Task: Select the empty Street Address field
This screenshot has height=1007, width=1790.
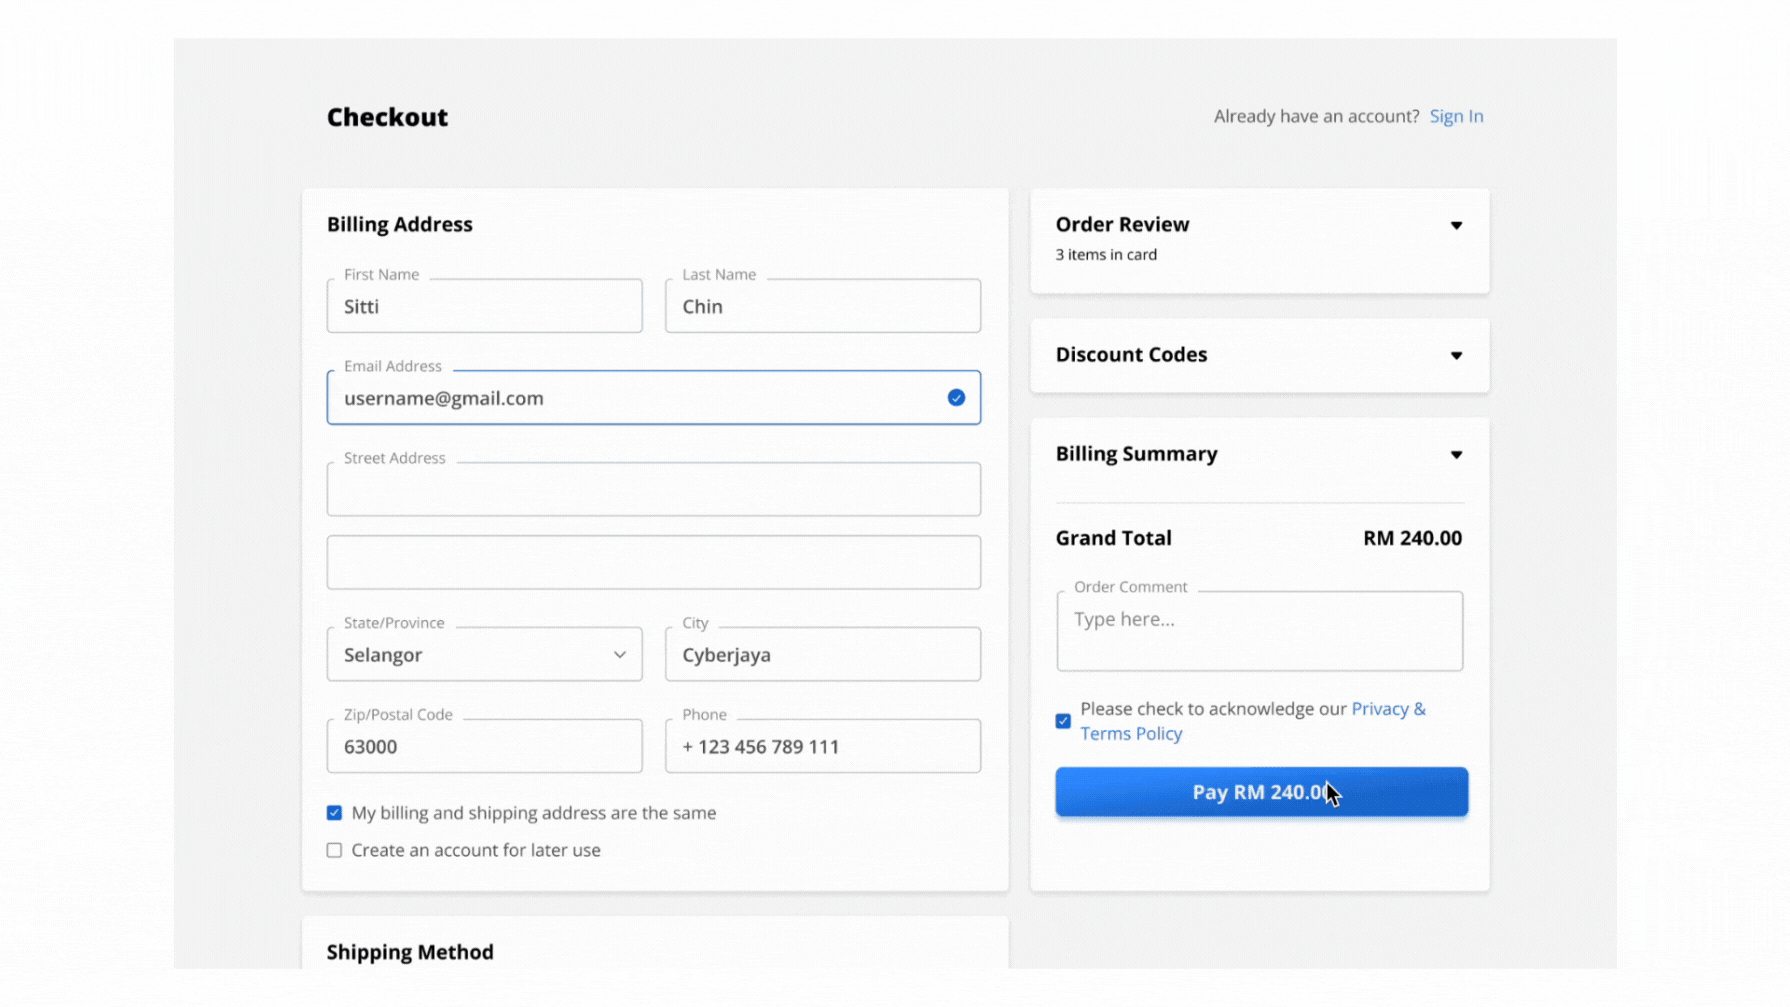Action: tap(653, 490)
